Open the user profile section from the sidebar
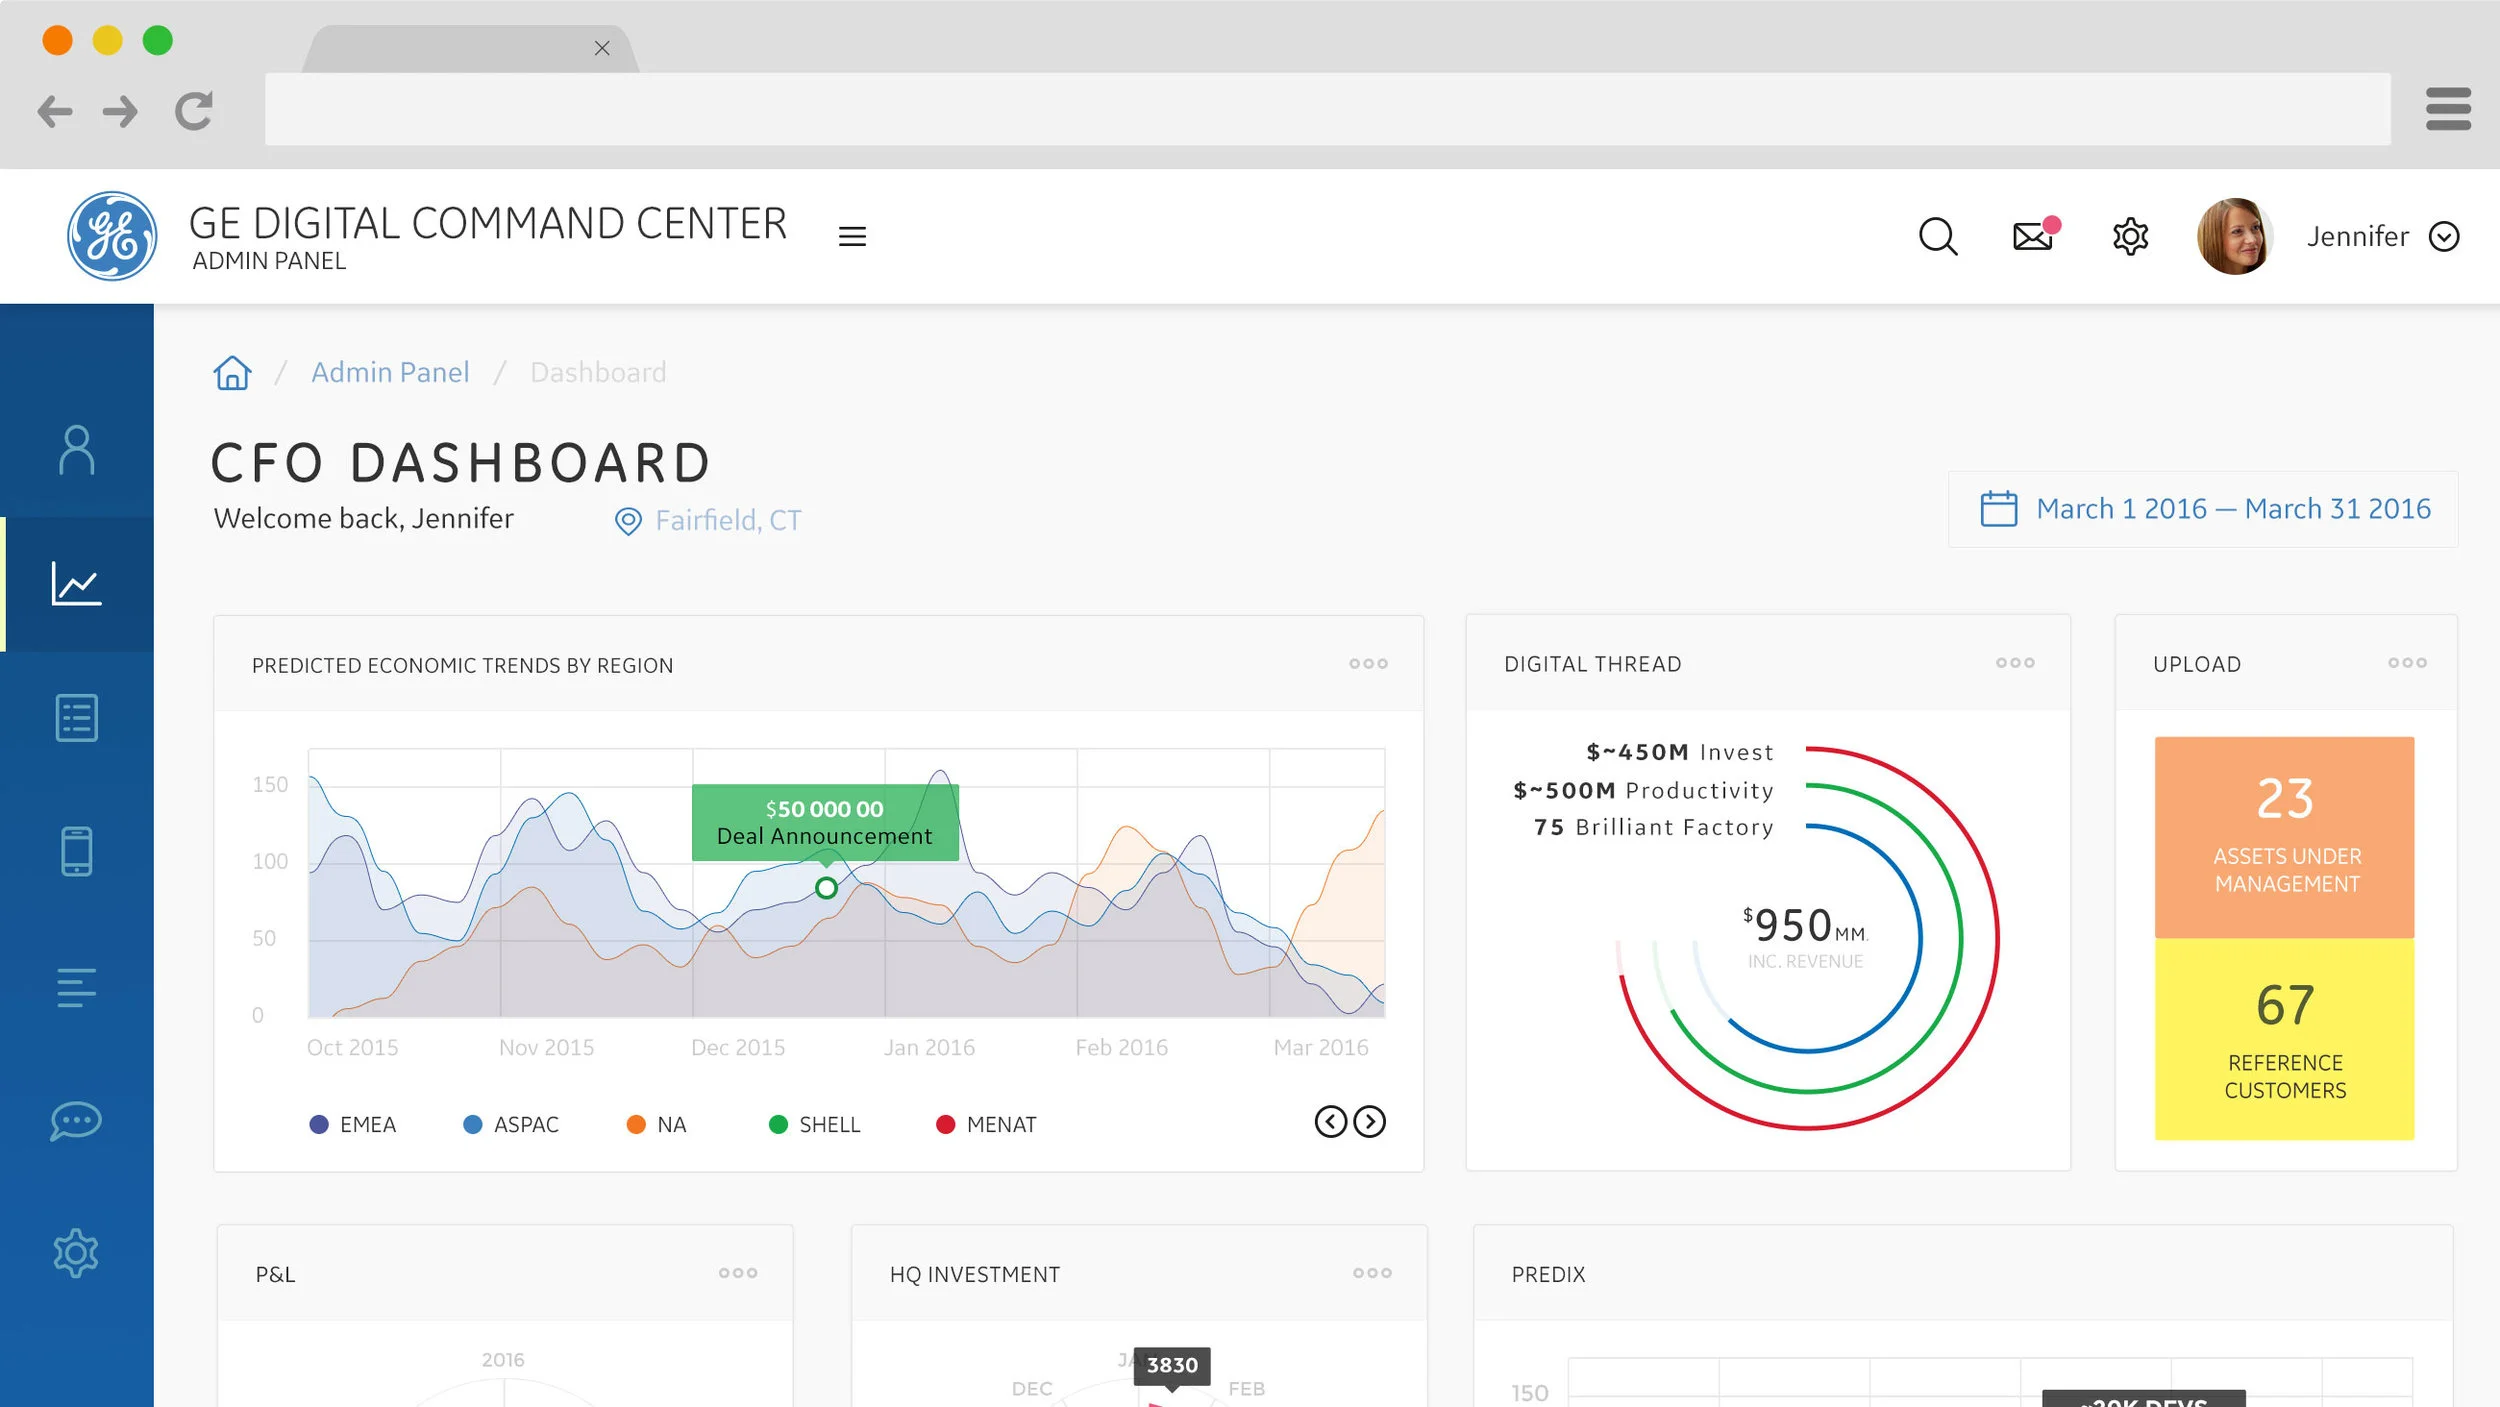 click(76, 450)
